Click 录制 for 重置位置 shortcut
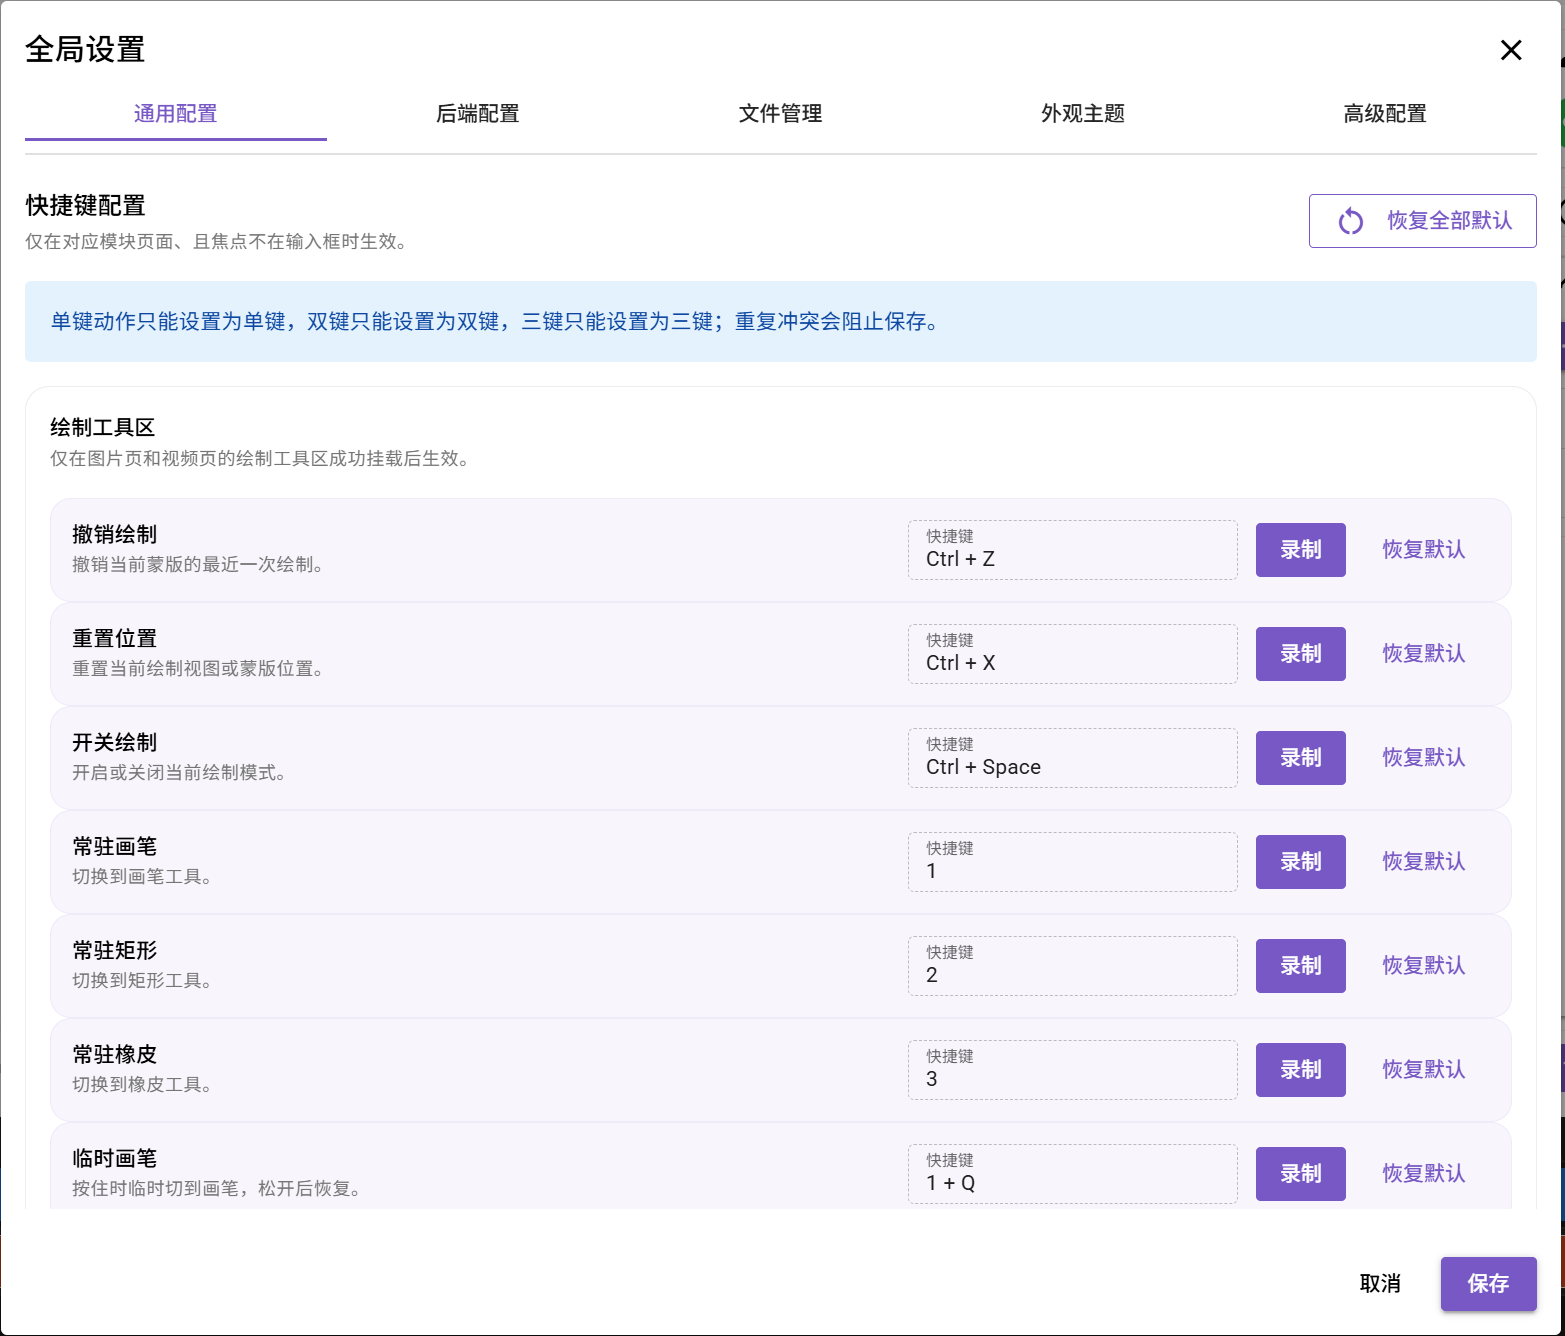1565x1336 pixels. tap(1300, 654)
